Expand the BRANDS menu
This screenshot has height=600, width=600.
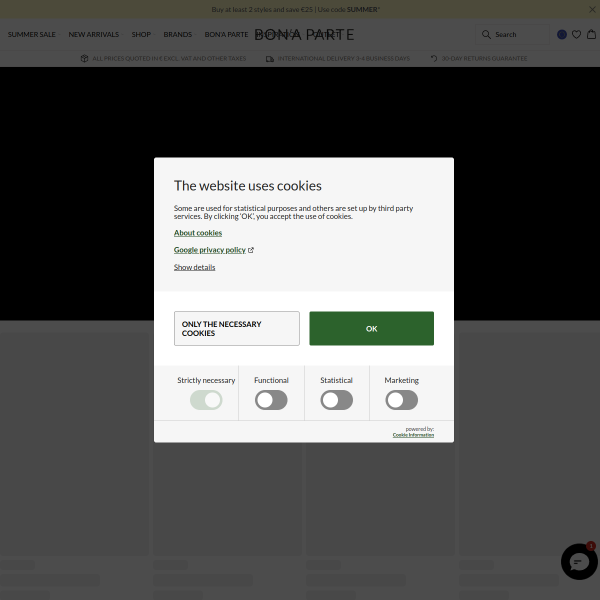click(179, 34)
